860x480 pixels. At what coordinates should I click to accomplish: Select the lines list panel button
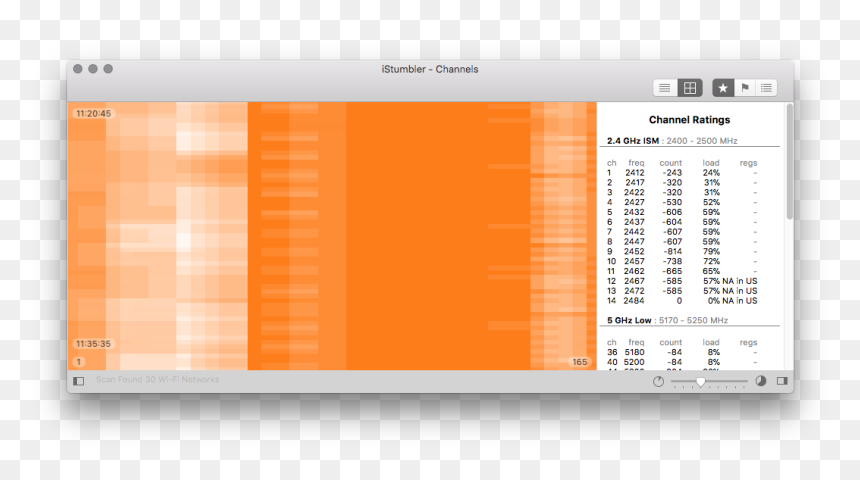(x=766, y=88)
